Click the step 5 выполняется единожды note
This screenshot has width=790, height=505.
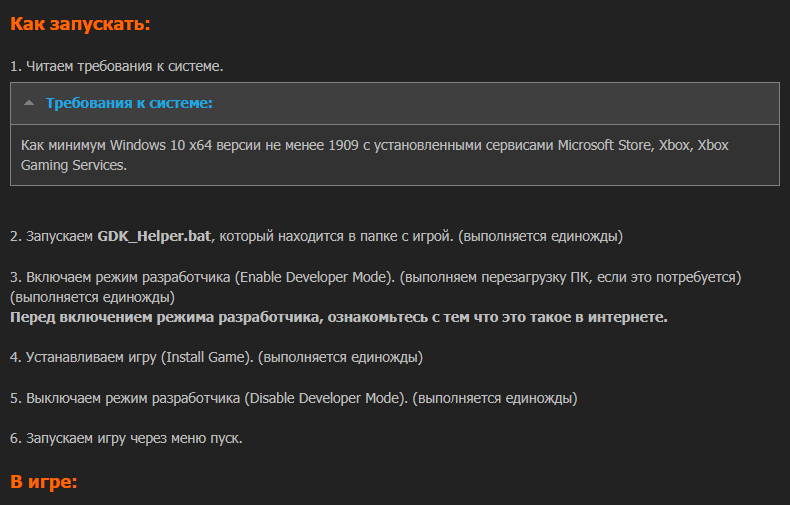pyautogui.click(x=495, y=398)
